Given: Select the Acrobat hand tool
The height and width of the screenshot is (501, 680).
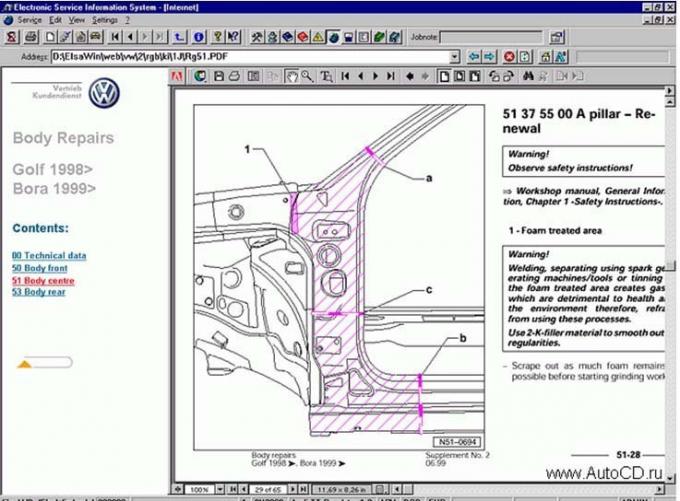Looking at the screenshot, I should pyautogui.click(x=291, y=75).
